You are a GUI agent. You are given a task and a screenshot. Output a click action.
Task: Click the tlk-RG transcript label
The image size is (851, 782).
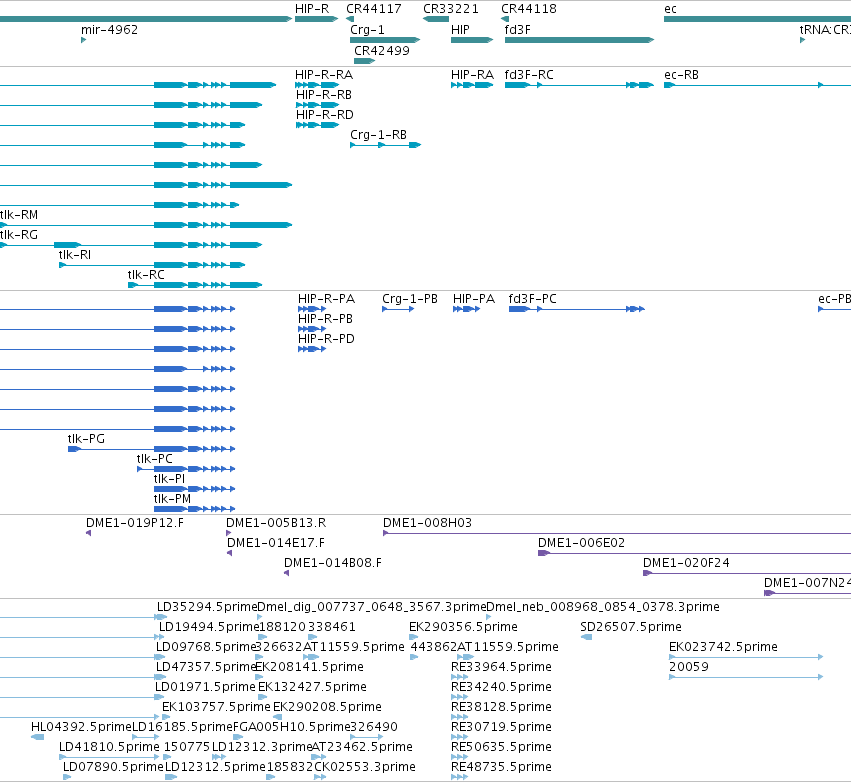coord(19,235)
